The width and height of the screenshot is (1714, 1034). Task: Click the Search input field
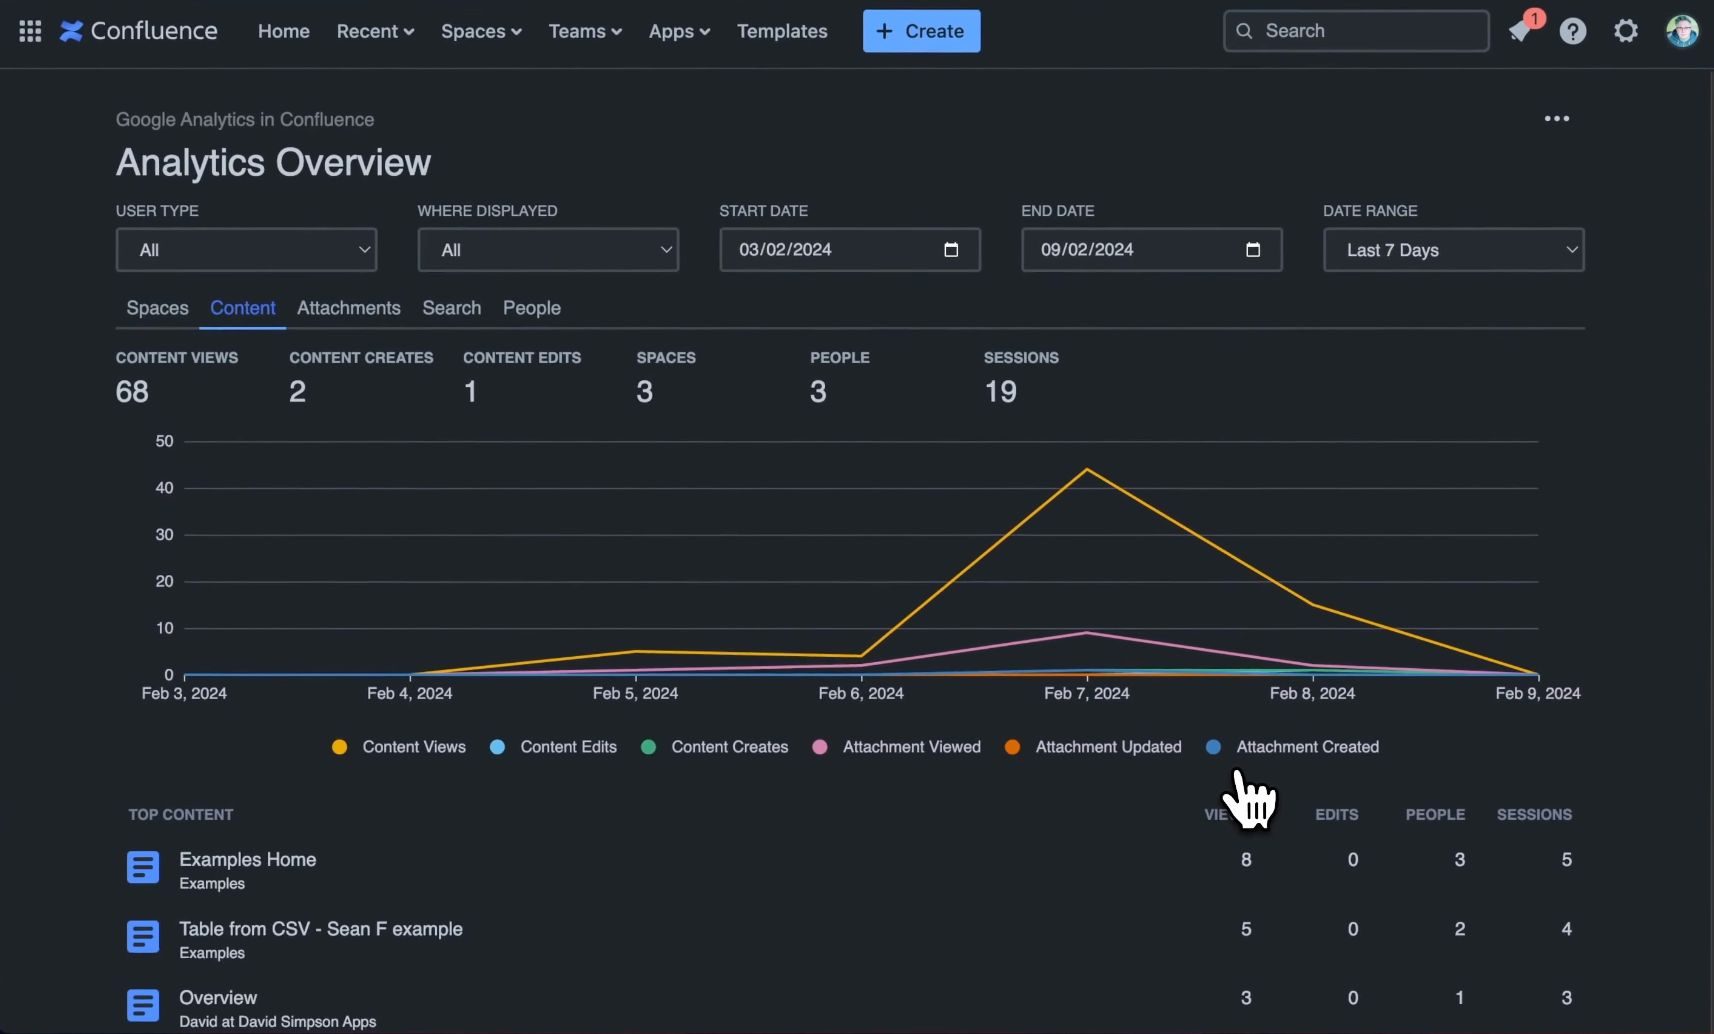[1356, 31]
